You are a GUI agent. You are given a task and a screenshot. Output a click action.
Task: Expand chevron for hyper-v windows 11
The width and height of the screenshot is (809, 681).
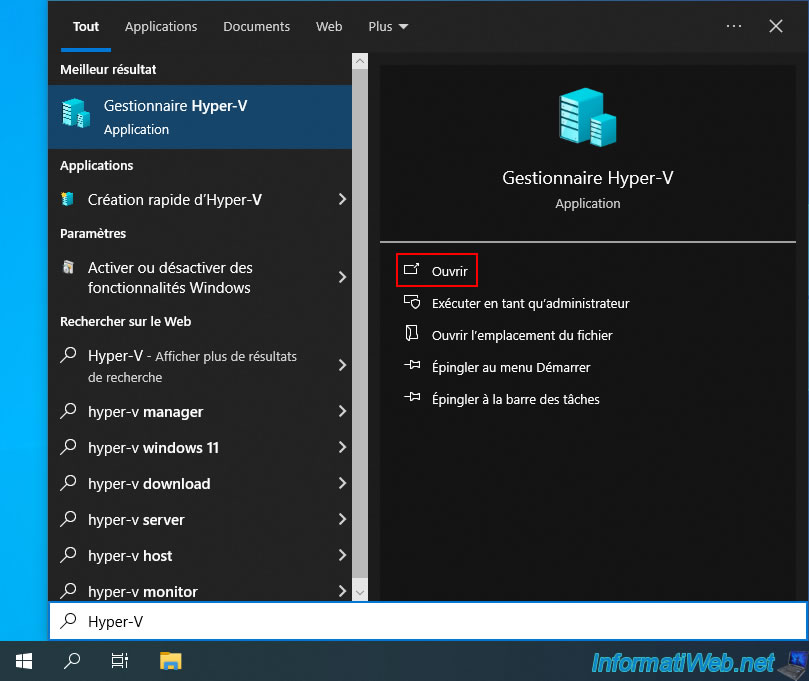click(x=342, y=447)
